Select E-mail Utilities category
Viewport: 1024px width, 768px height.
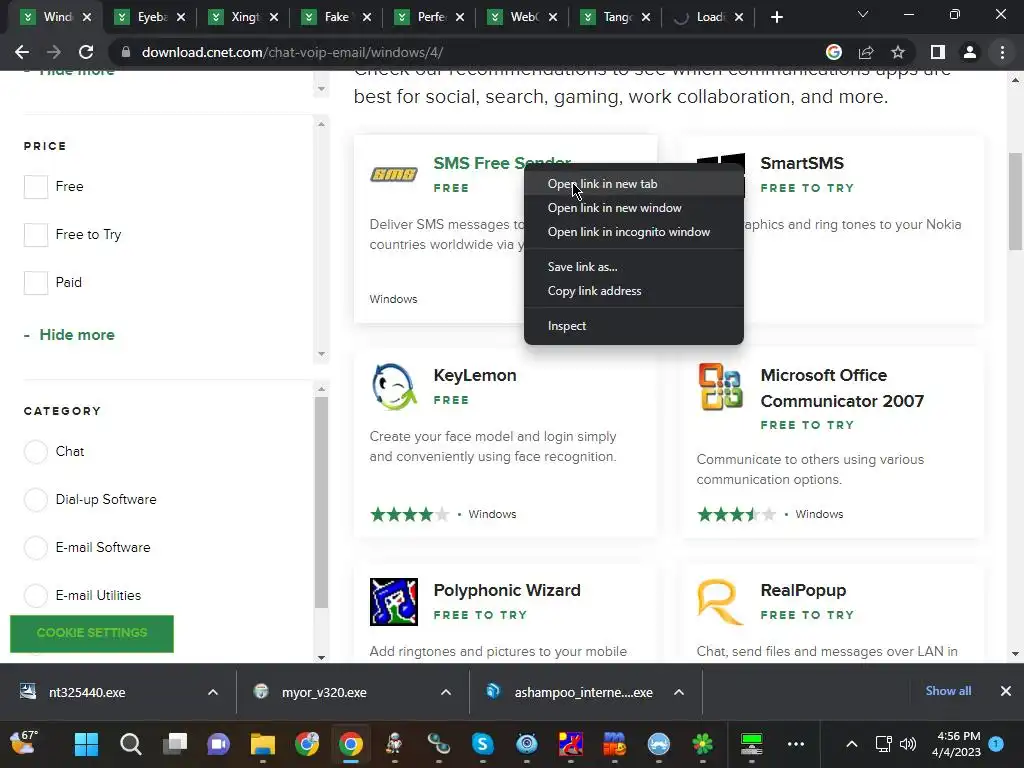36,596
